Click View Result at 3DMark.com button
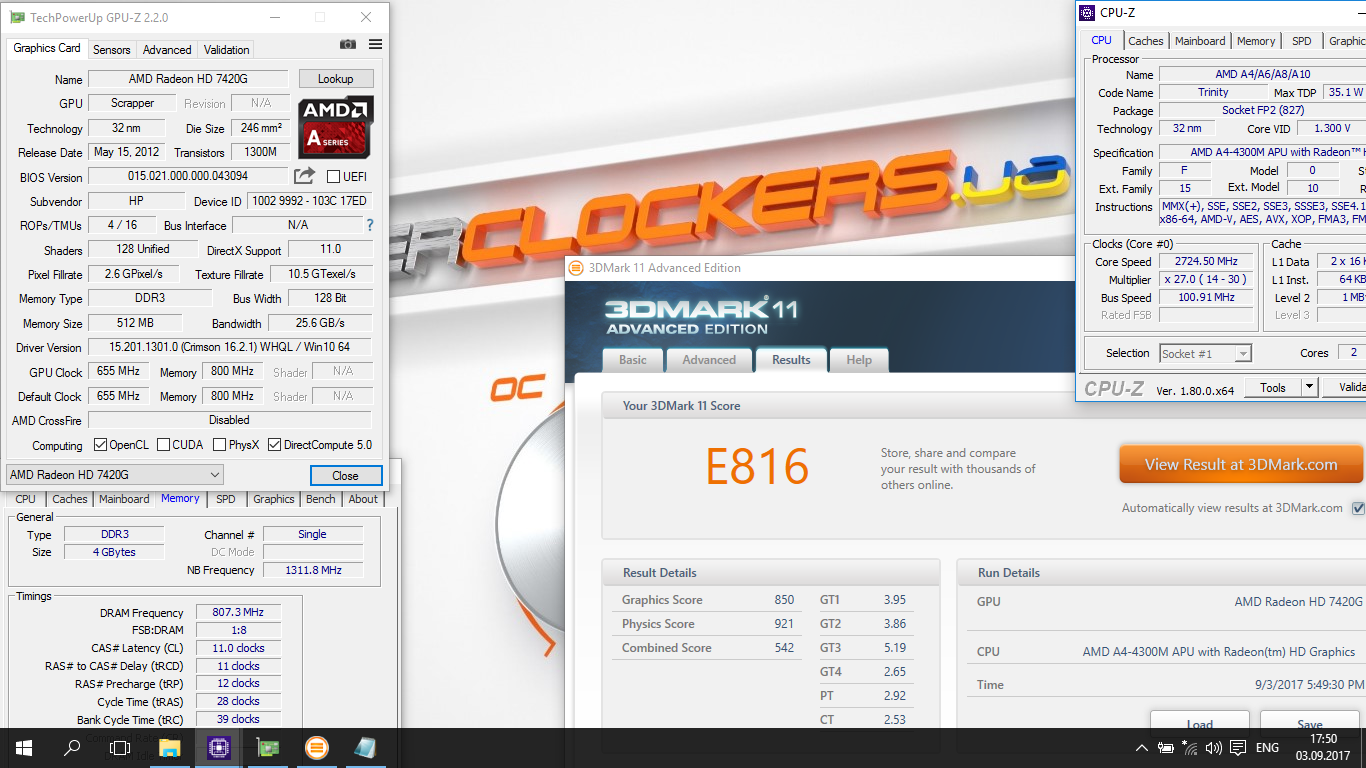Screen dimensions: 1366x768 tap(1241, 464)
